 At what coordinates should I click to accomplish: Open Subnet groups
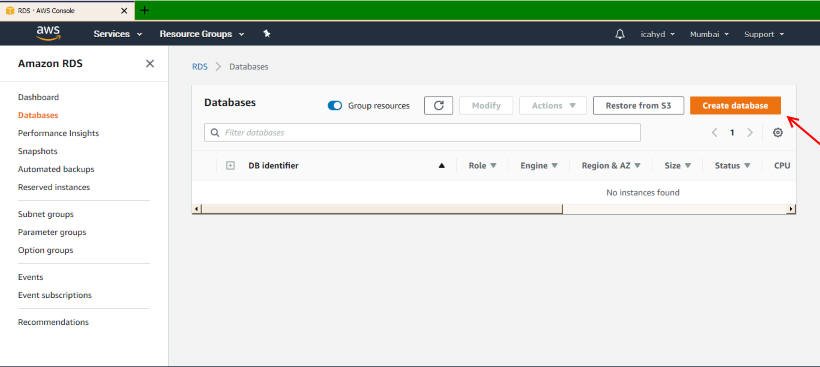[45, 214]
